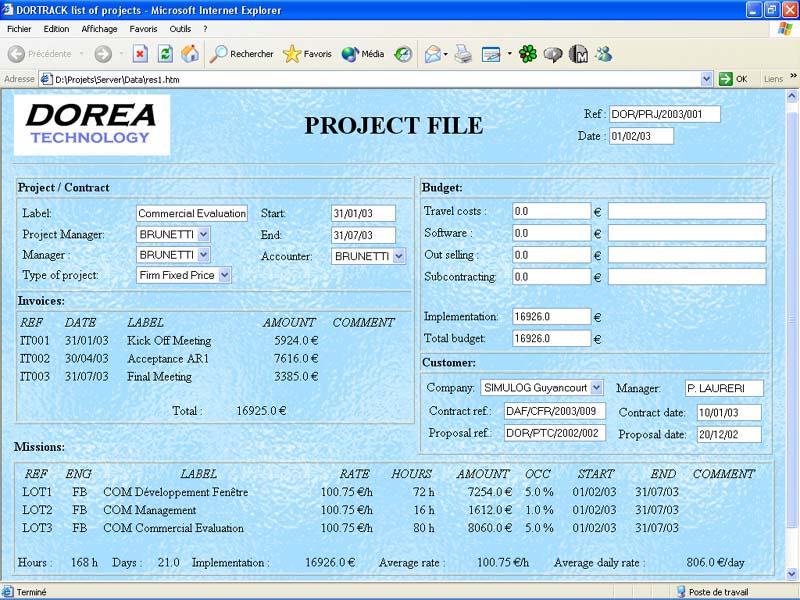
Task: Click the header Date field showing 01/02/03
Action: pyautogui.click(x=641, y=136)
